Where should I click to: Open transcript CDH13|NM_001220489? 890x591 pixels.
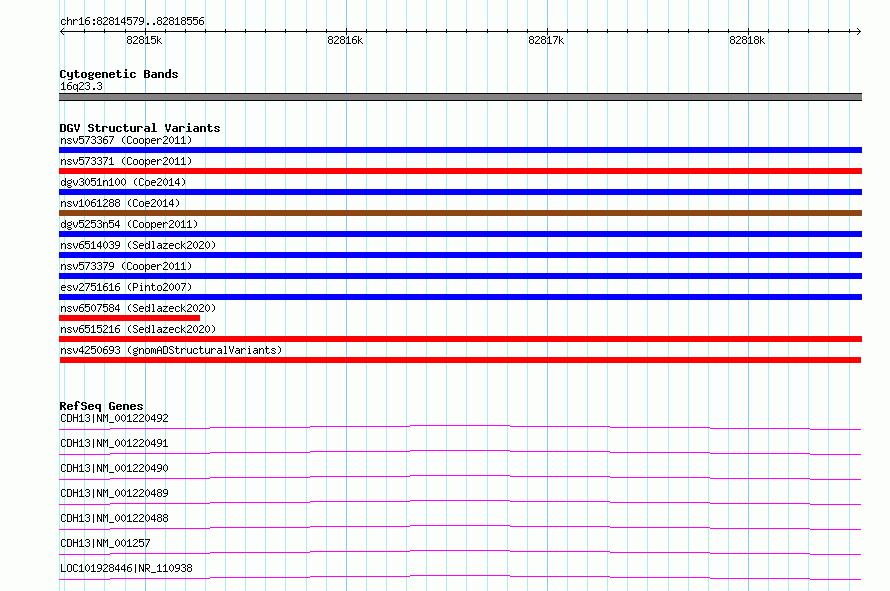click(x=114, y=493)
